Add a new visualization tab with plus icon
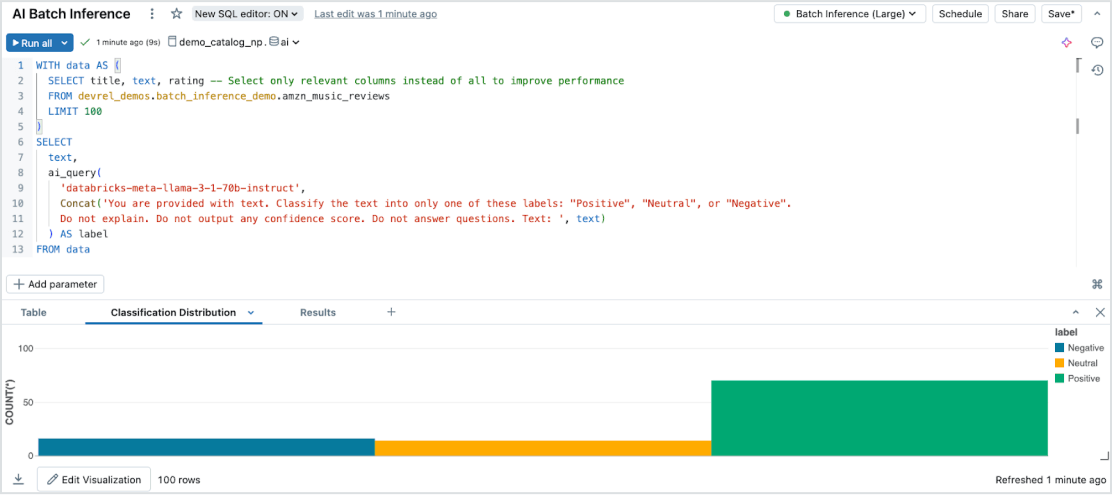The image size is (1112, 495). (x=391, y=312)
